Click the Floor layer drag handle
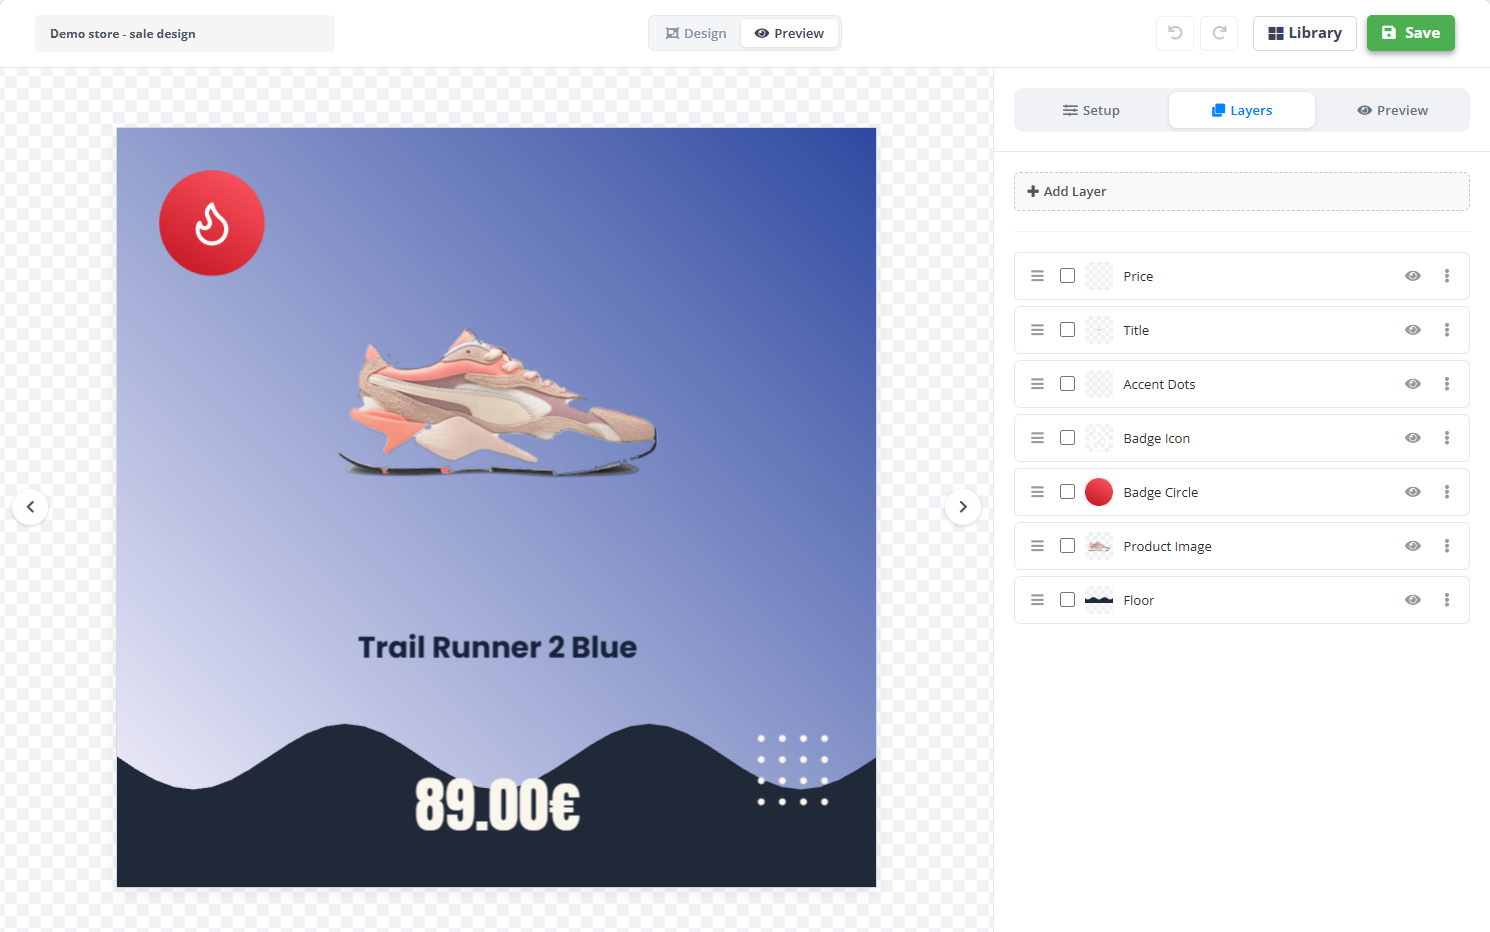The height and width of the screenshot is (932, 1490). tap(1038, 600)
